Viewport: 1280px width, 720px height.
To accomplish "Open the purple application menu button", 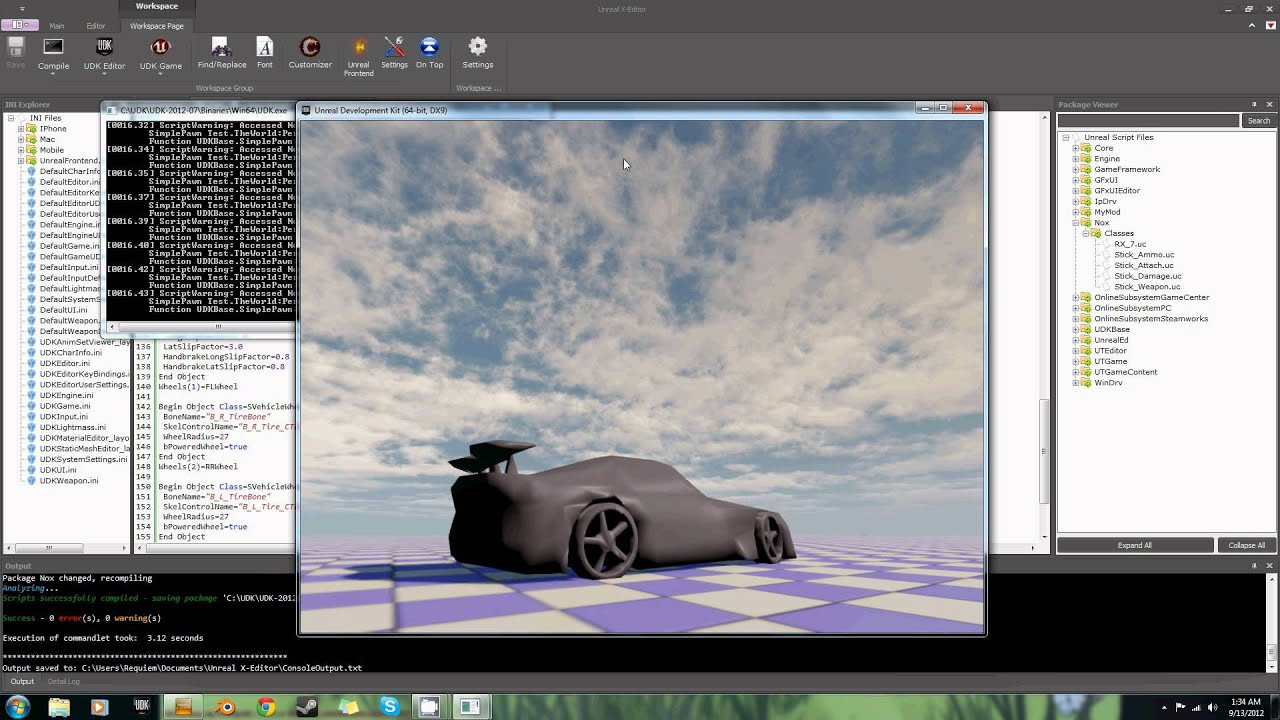I will [x=19, y=24].
